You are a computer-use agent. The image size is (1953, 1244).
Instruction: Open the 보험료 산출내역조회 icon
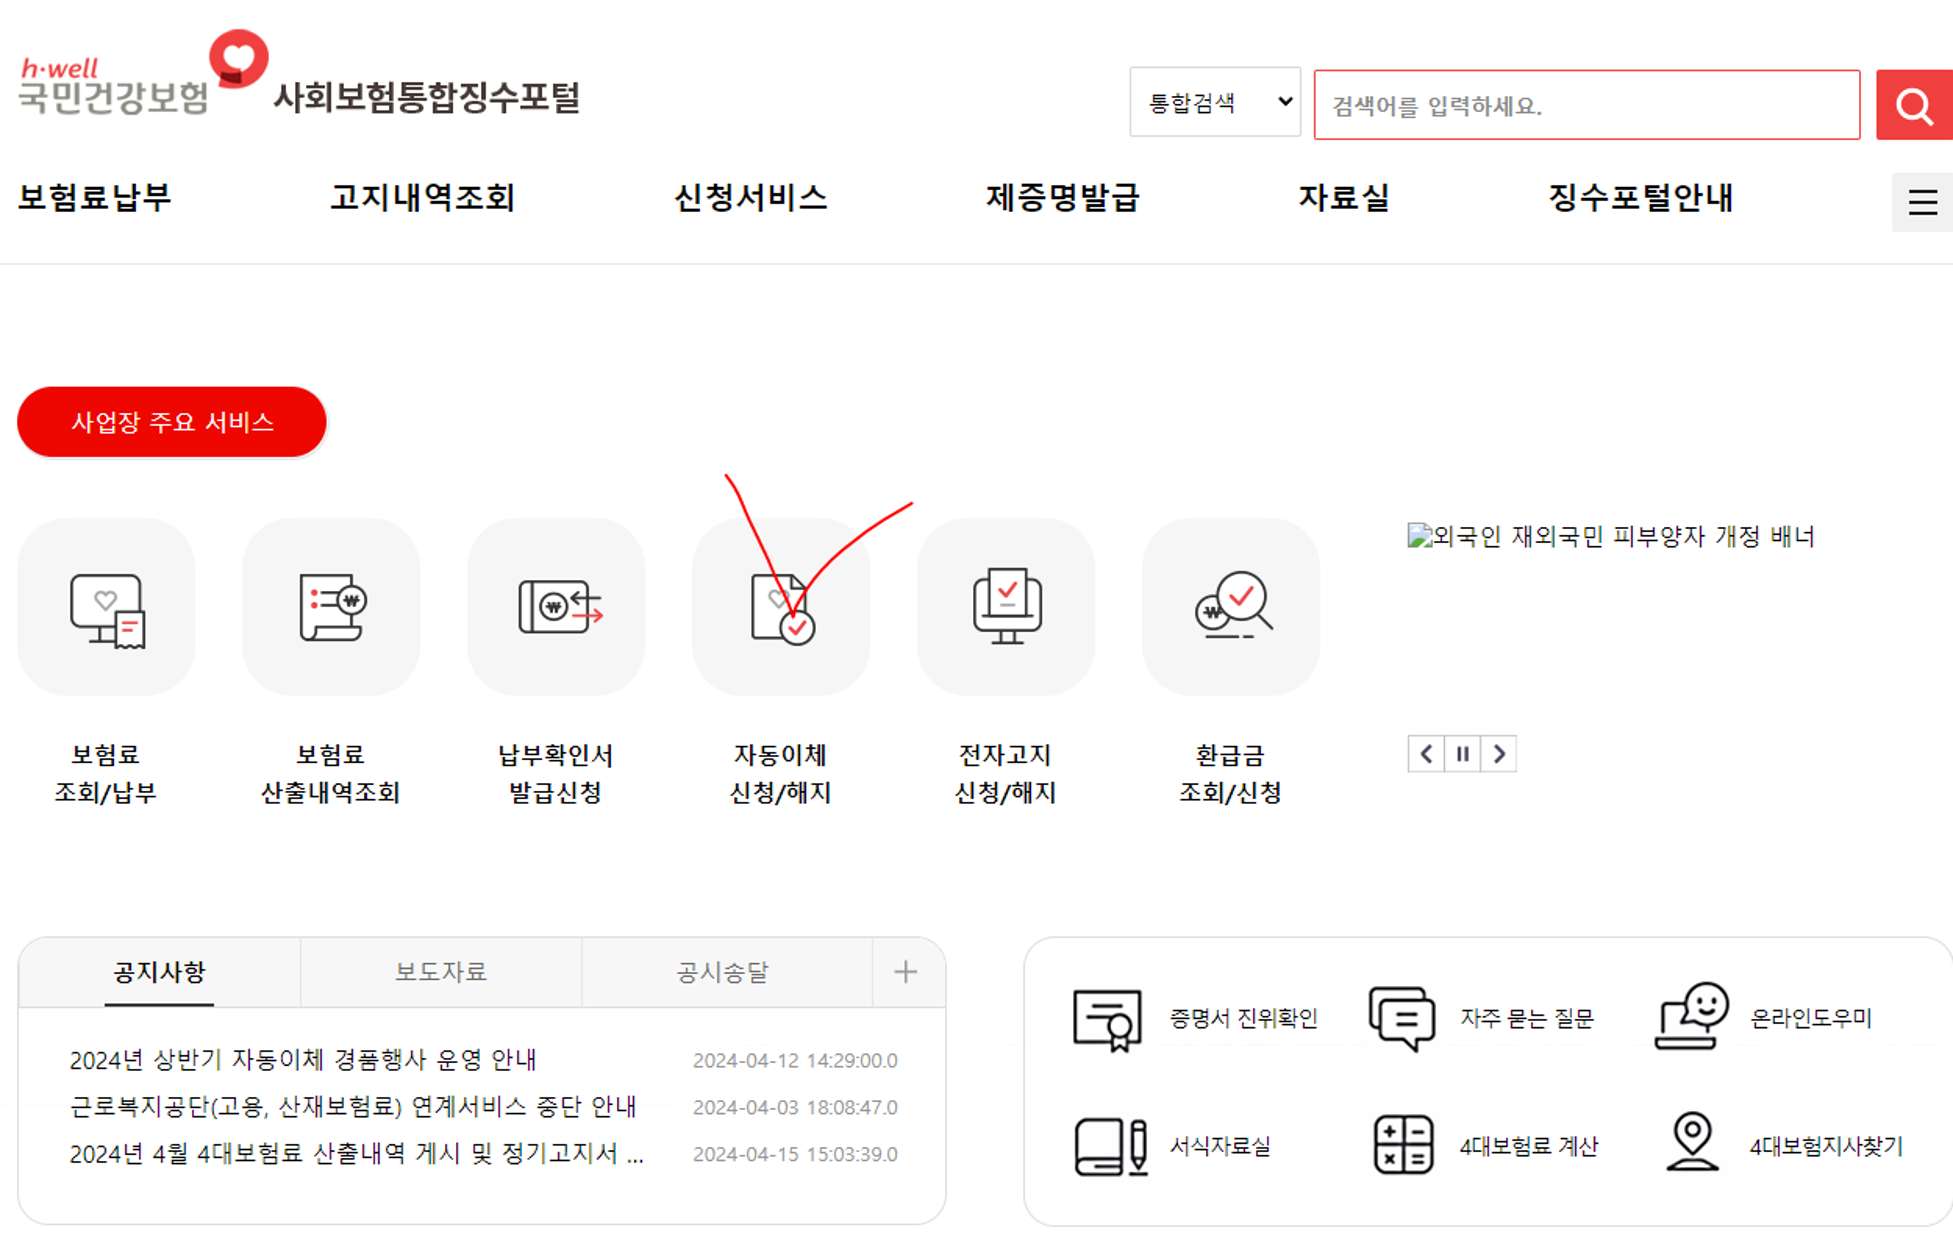(x=331, y=607)
